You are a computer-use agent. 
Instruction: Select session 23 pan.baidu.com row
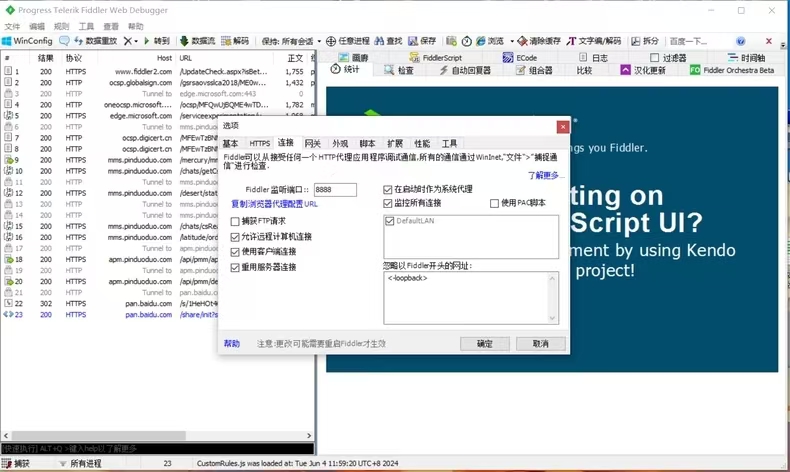pos(157,315)
